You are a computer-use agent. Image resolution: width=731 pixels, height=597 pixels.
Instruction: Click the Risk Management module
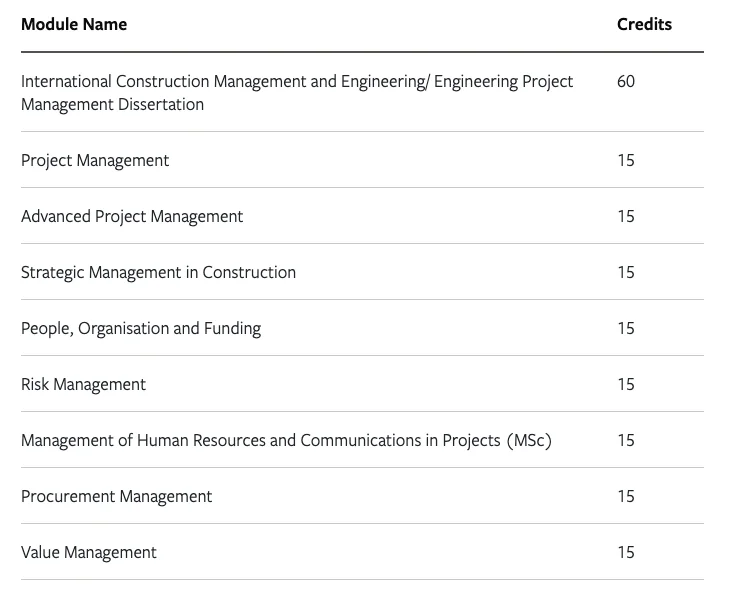point(83,384)
